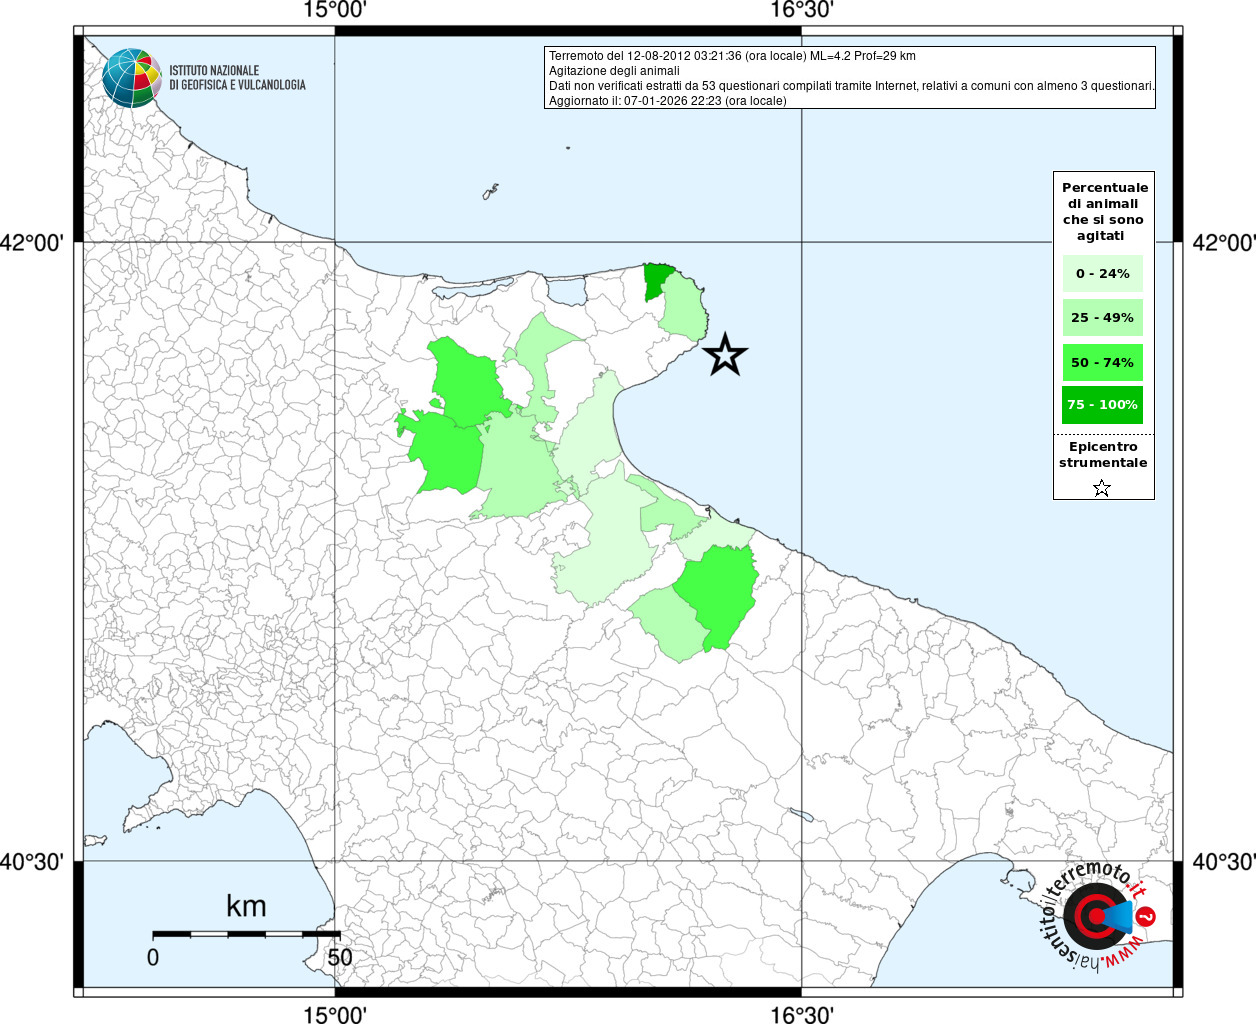Click the Tremiti islands in the sea
Screen dimensions: 1256x1024
pyautogui.click(x=490, y=191)
